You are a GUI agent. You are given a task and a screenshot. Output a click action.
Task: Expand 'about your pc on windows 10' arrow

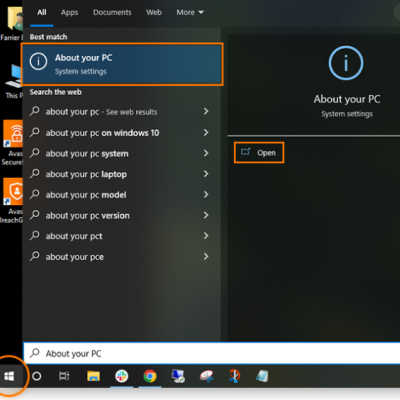tap(206, 133)
